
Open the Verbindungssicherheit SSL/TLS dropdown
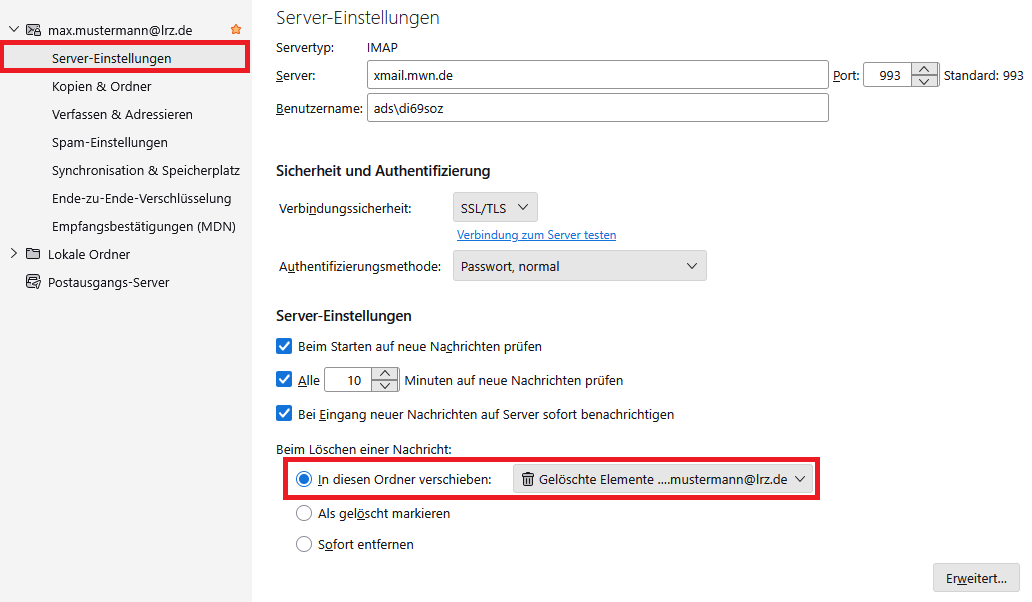click(494, 207)
